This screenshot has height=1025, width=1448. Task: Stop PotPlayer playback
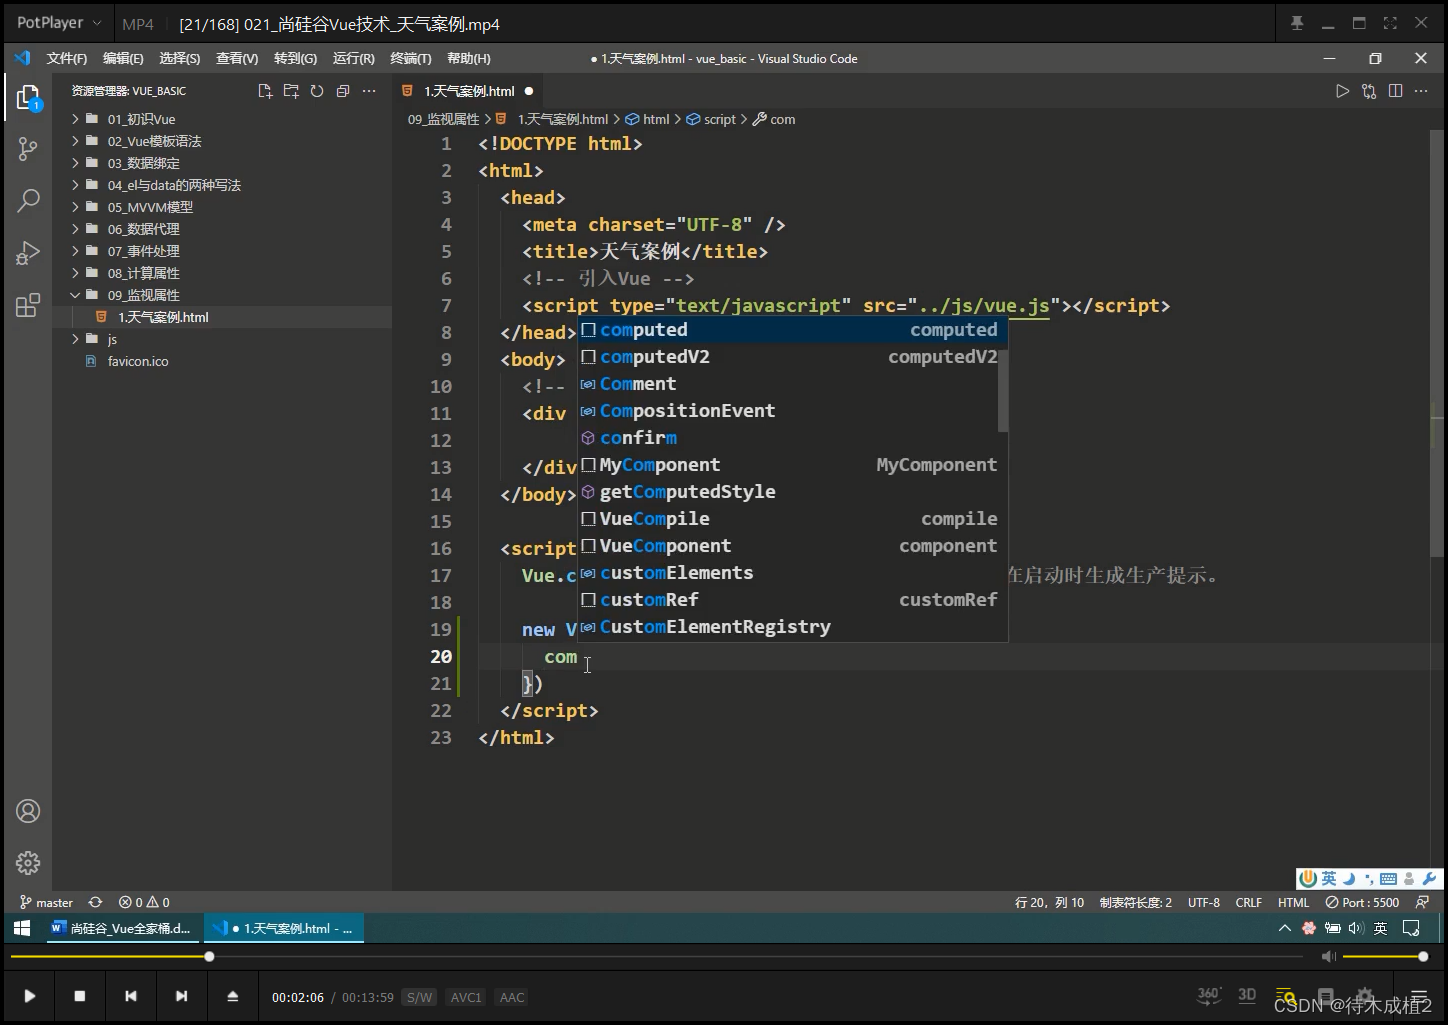click(x=80, y=996)
